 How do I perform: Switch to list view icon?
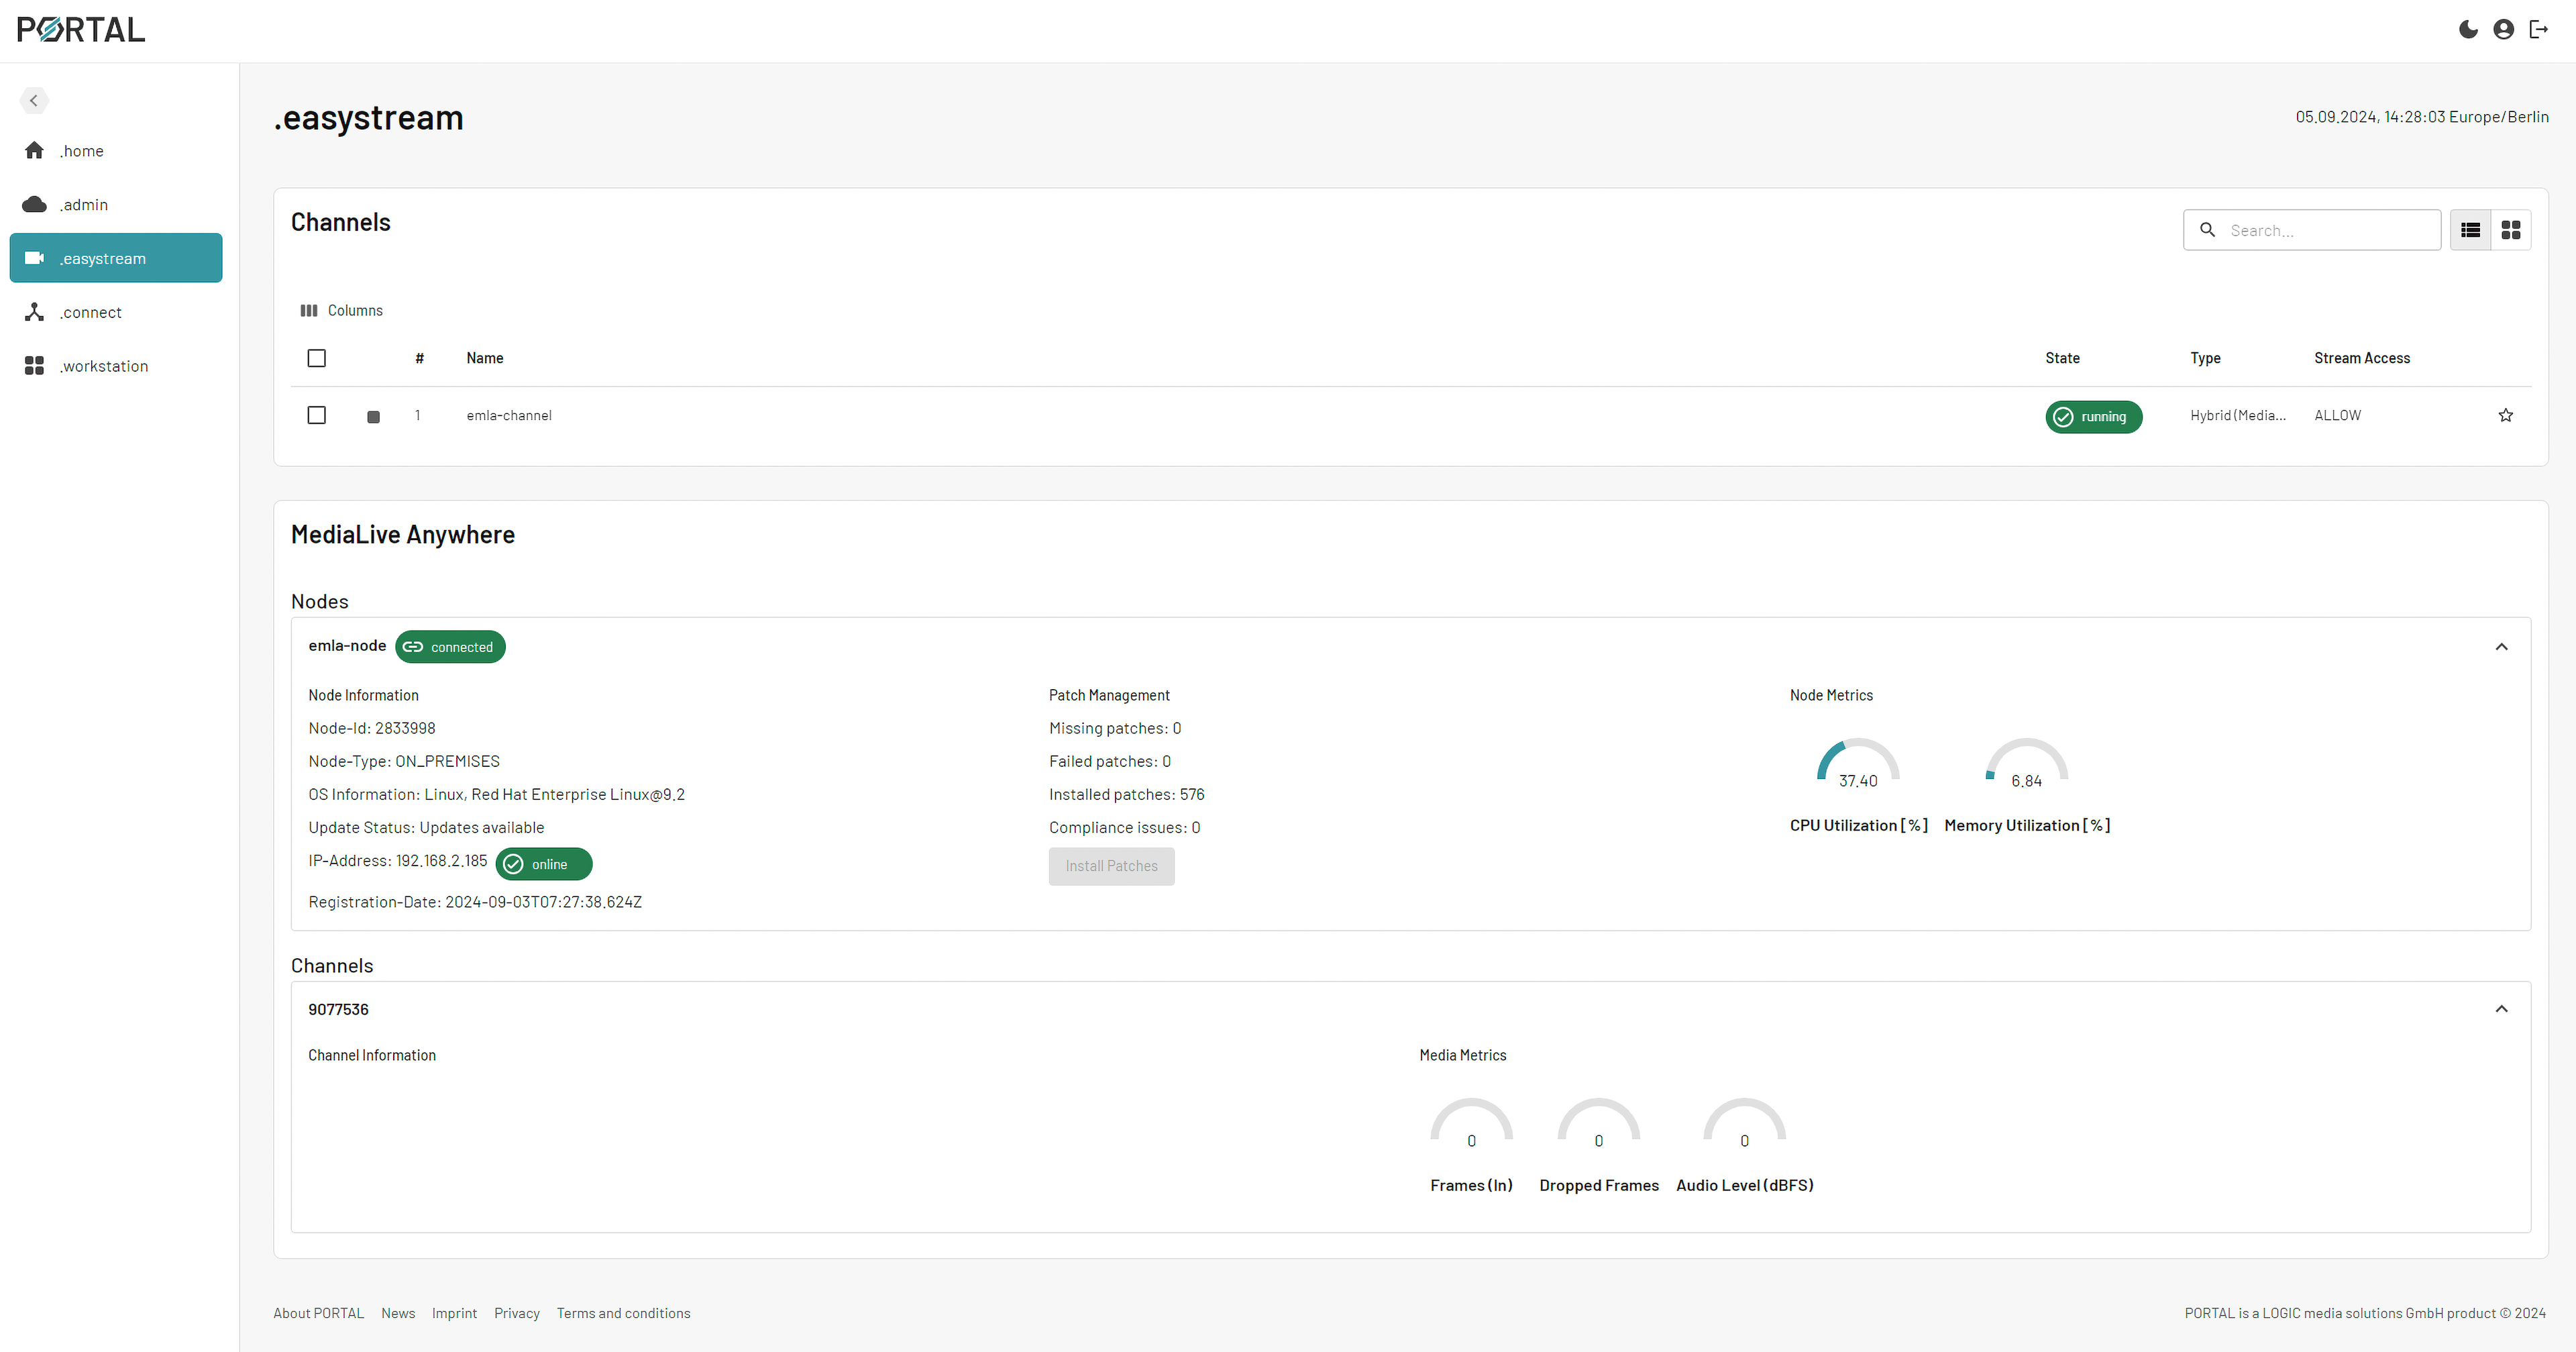2470,230
